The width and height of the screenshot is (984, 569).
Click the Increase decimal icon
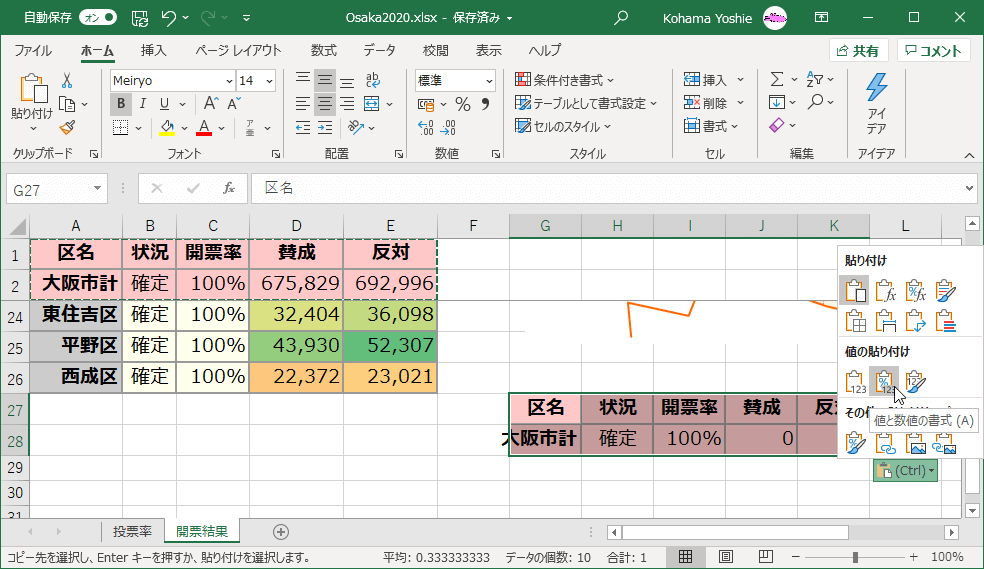425,127
